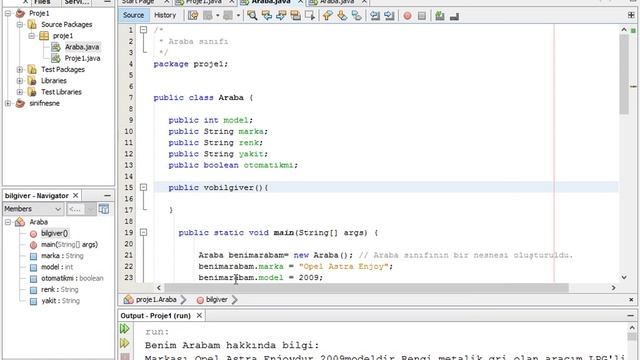
Task: Open the Navigator filter dropdown next to Members
Action: coord(82,209)
